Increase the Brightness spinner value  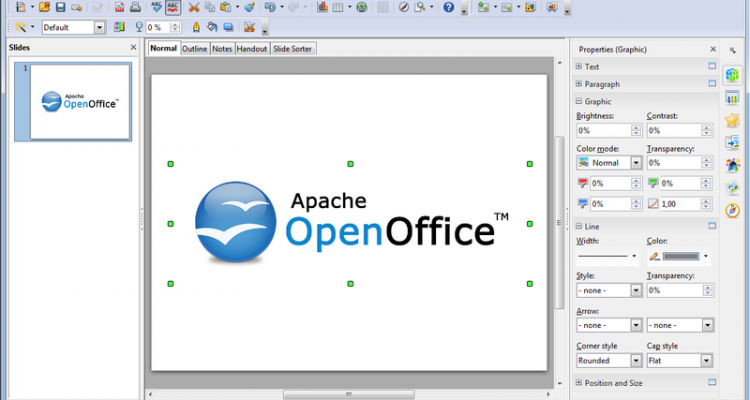[636, 128]
